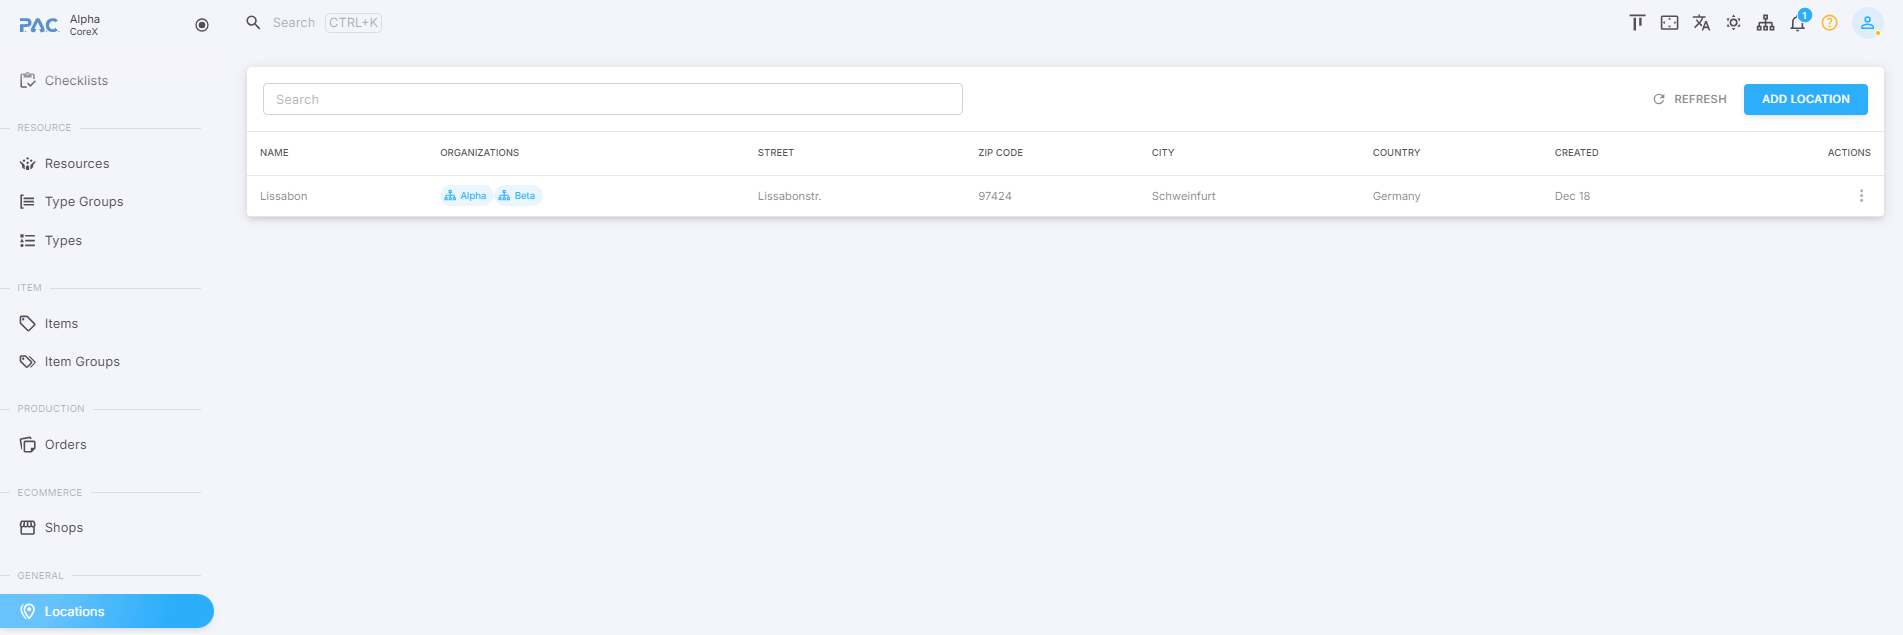Open actions menu for the Lissabon row

tap(1860, 196)
